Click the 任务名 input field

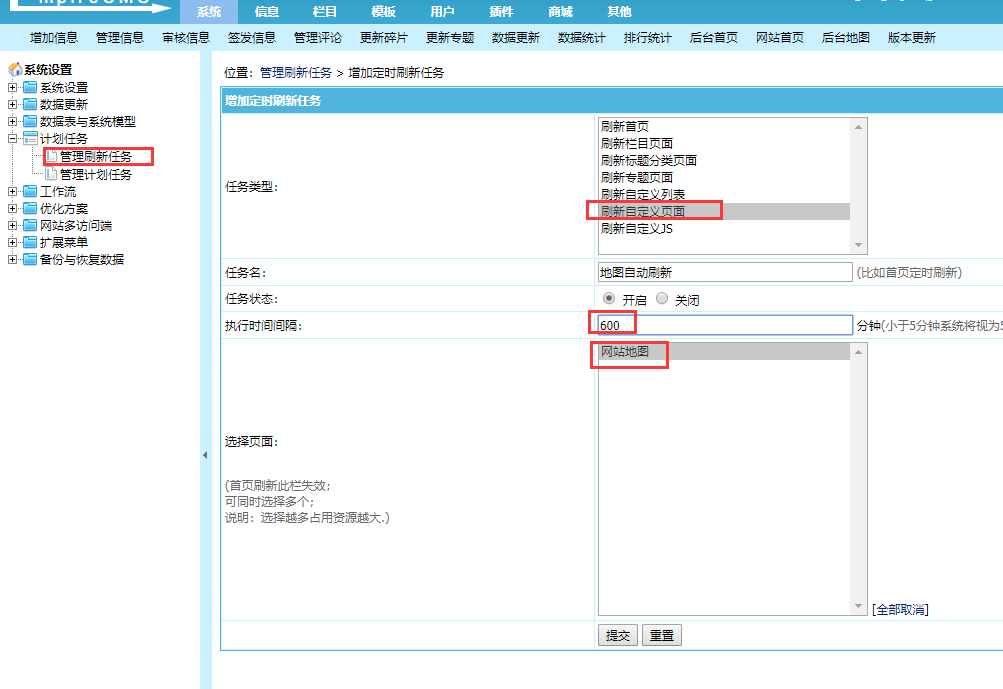pyautogui.click(x=725, y=272)
